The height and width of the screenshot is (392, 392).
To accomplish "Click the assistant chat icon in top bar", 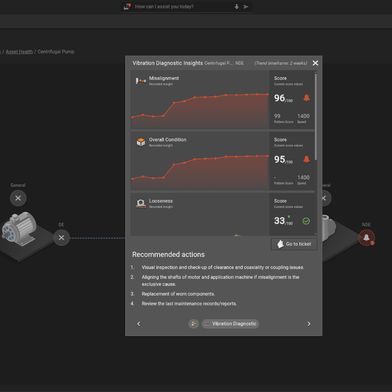I will pyautogui.click(x=126, y=6).
